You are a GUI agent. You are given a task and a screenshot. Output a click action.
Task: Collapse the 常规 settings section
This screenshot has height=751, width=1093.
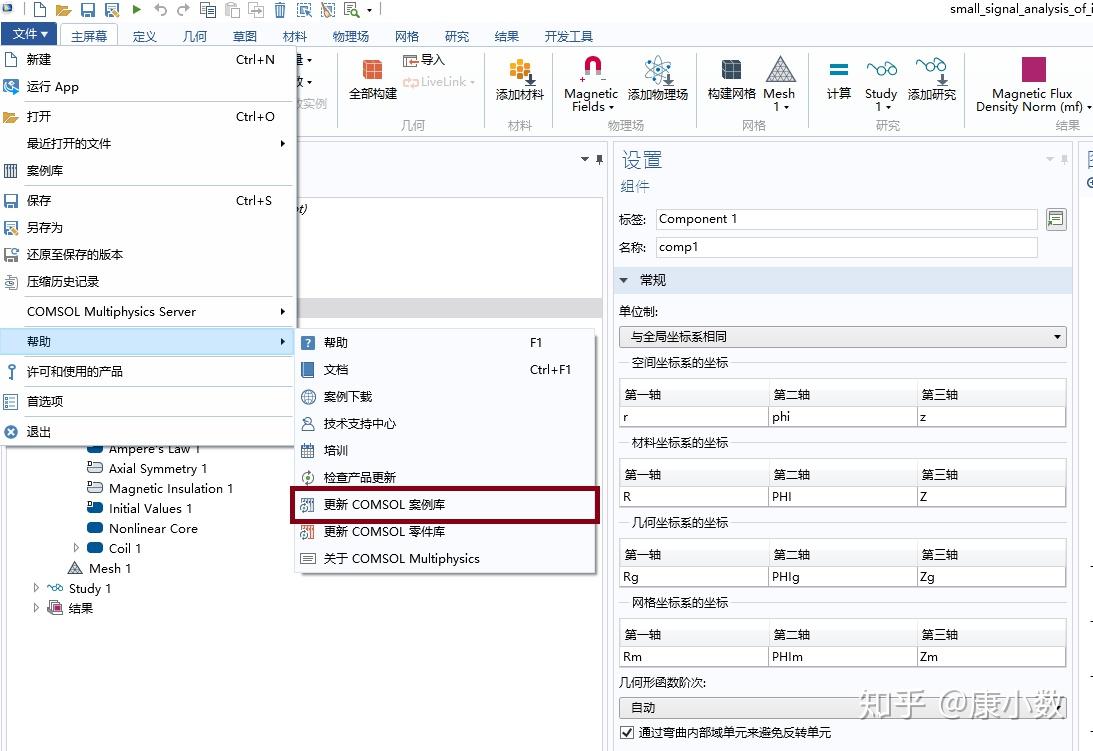coord(625,279)
